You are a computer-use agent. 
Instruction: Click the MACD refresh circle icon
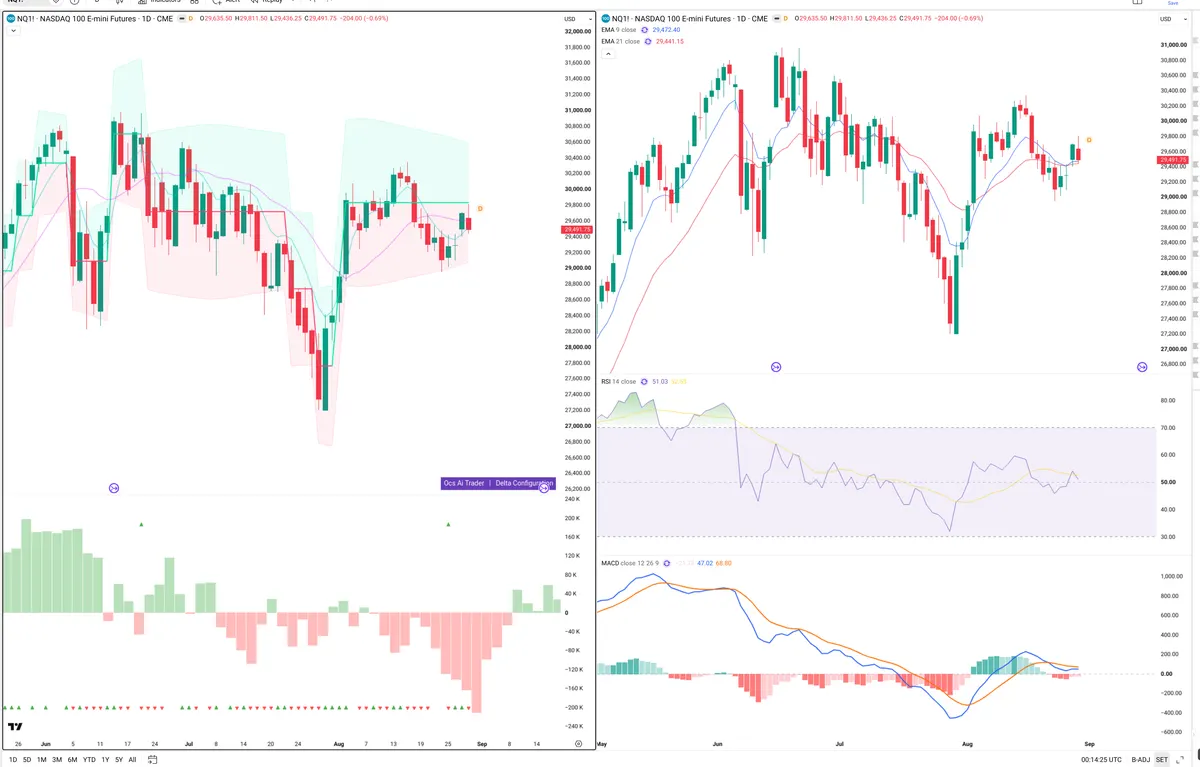(667, 563)
